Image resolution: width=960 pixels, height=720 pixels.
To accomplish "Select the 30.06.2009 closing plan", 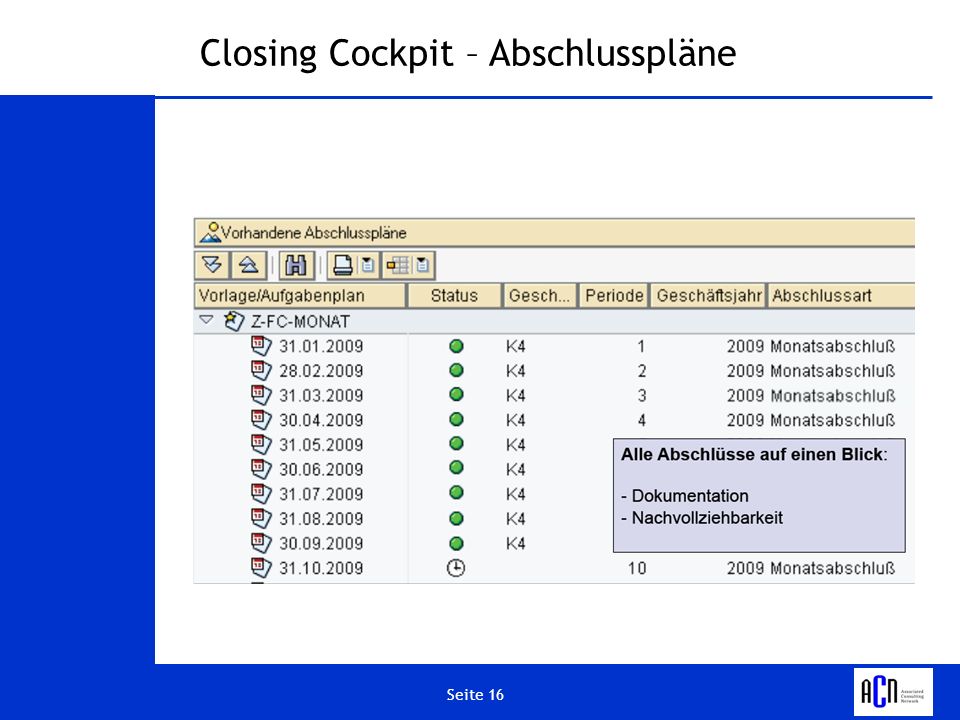I will pos(321,470).
